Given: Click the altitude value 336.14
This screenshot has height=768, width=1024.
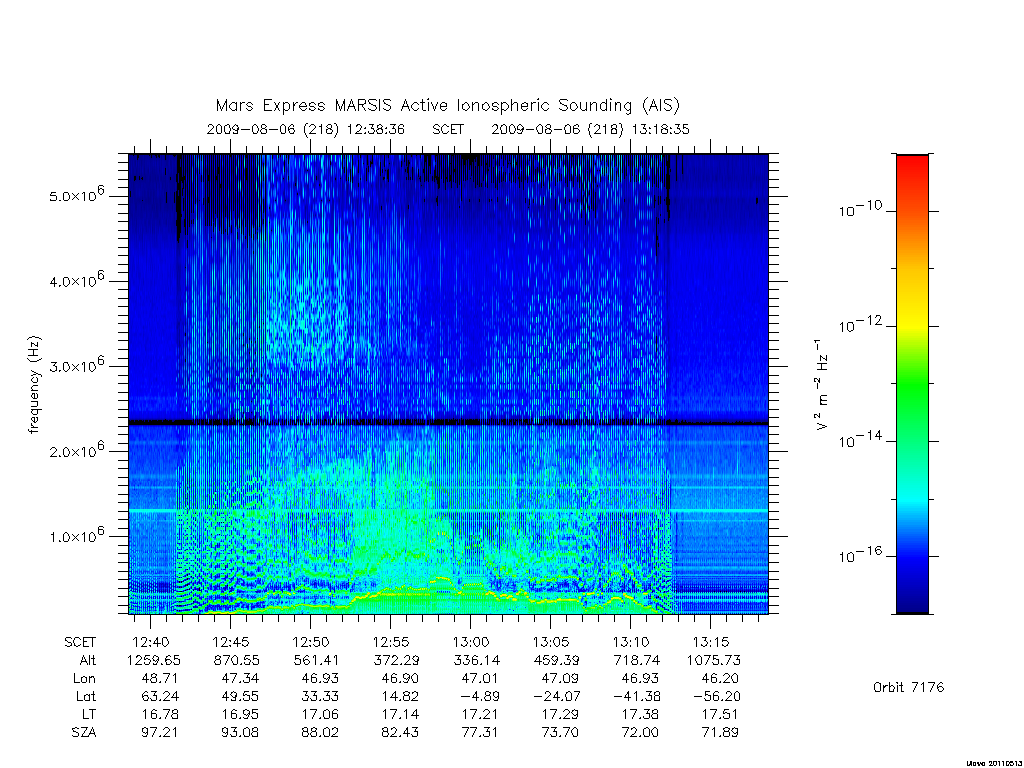Looking at the screenshot, I should click(x=476, y=660).
